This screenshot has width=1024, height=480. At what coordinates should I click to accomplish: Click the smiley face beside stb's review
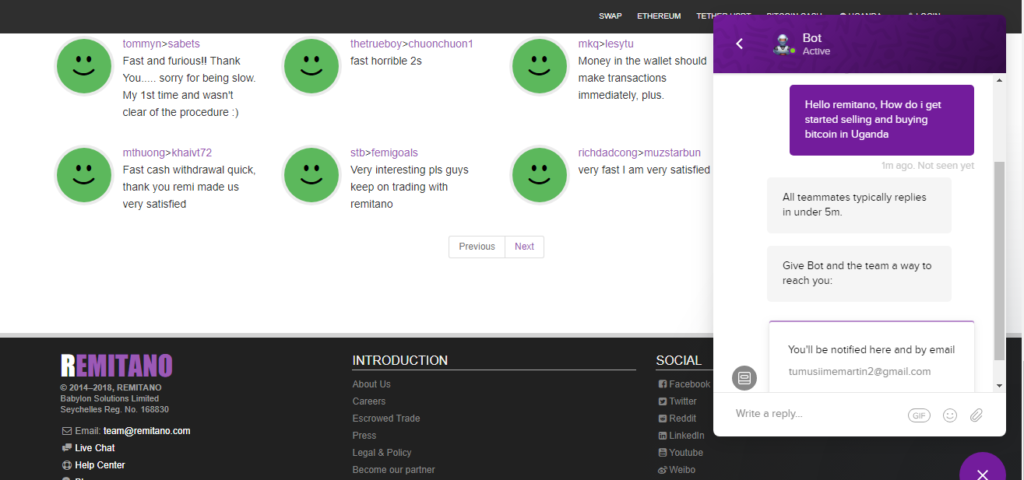[x=311, y=175]
